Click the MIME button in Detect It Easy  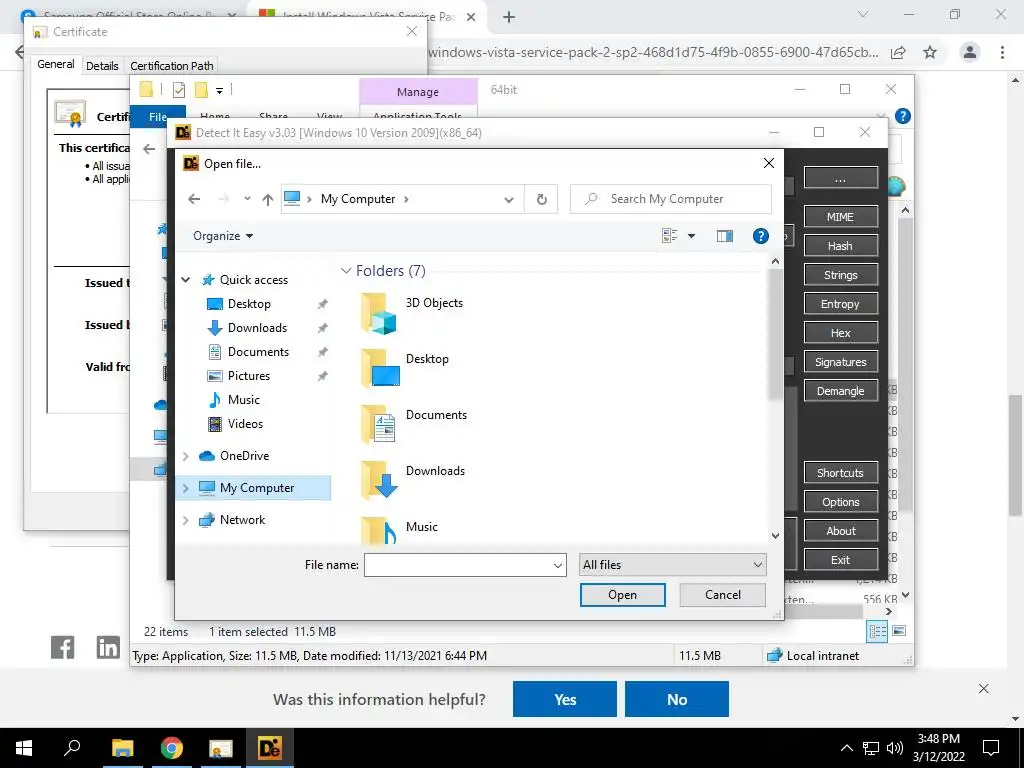click(x=840, y=217)
